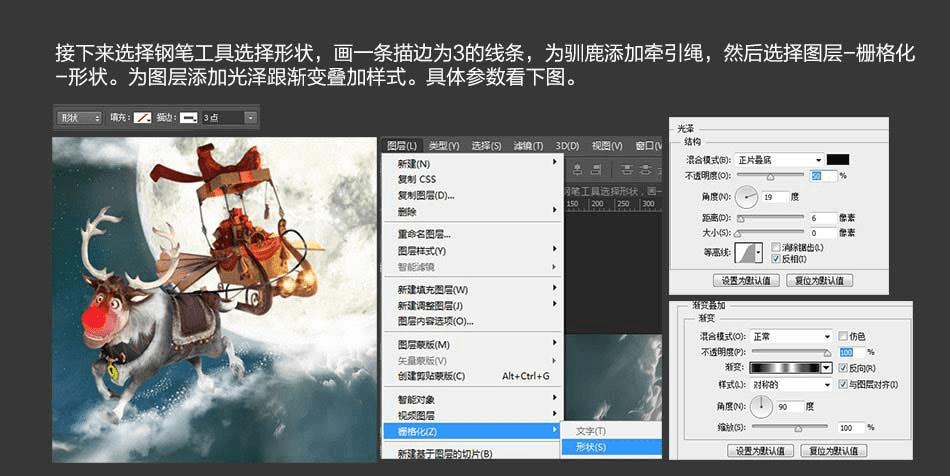Click the satin angle field 19
This screenshot has width=950, height=476.
pyautogui.click(x=776, y=197)
